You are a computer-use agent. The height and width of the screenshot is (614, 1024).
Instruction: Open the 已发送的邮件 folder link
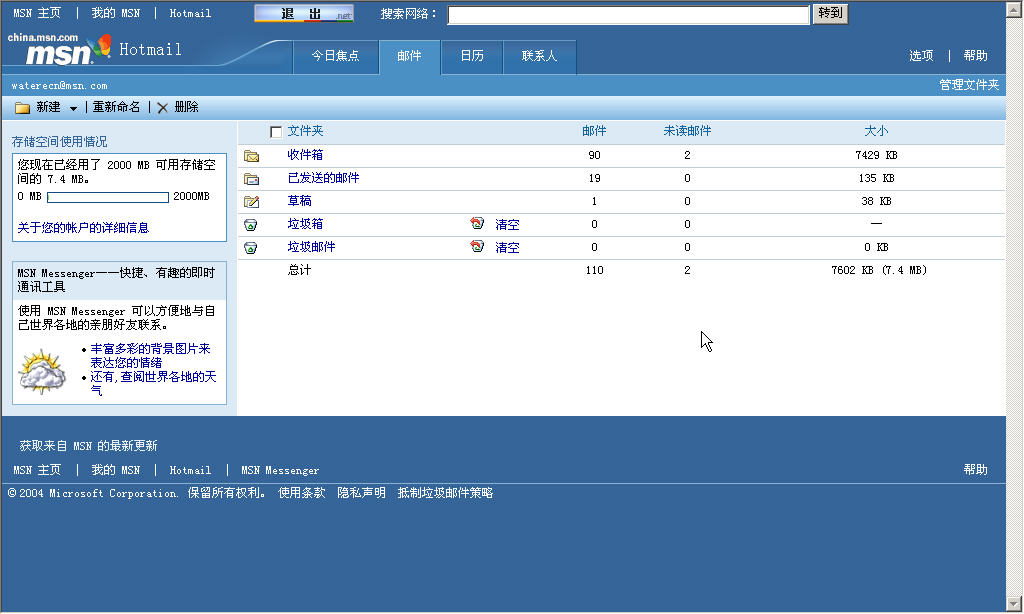(323, 178)
